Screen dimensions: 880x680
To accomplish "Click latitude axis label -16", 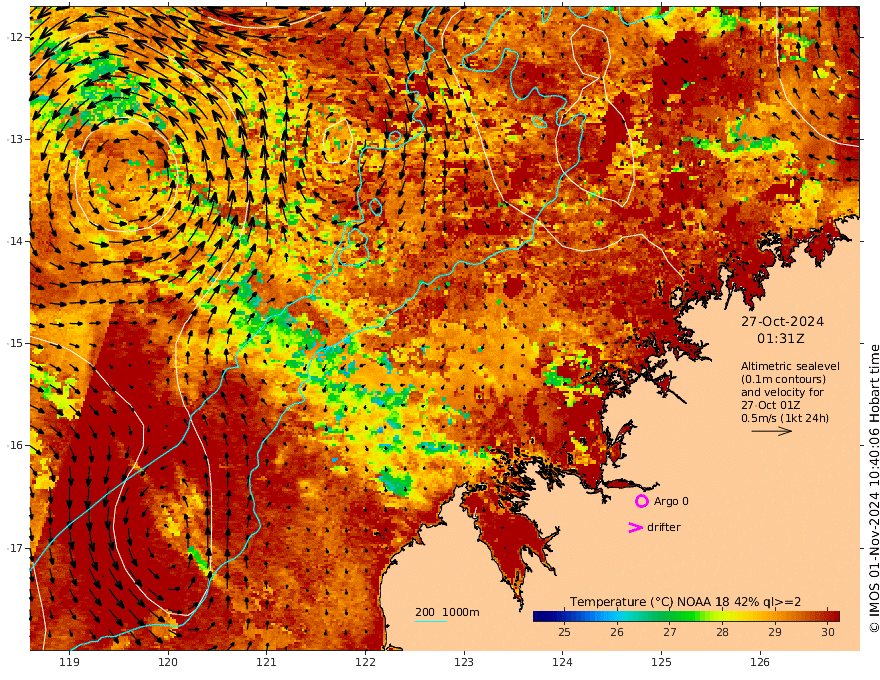I will click(15, 445).
